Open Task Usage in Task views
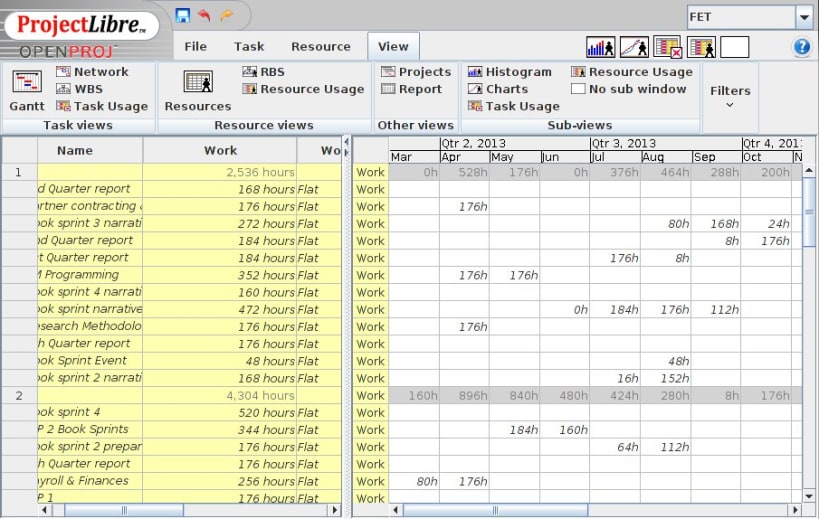819x519 pixels. [102, 106]
